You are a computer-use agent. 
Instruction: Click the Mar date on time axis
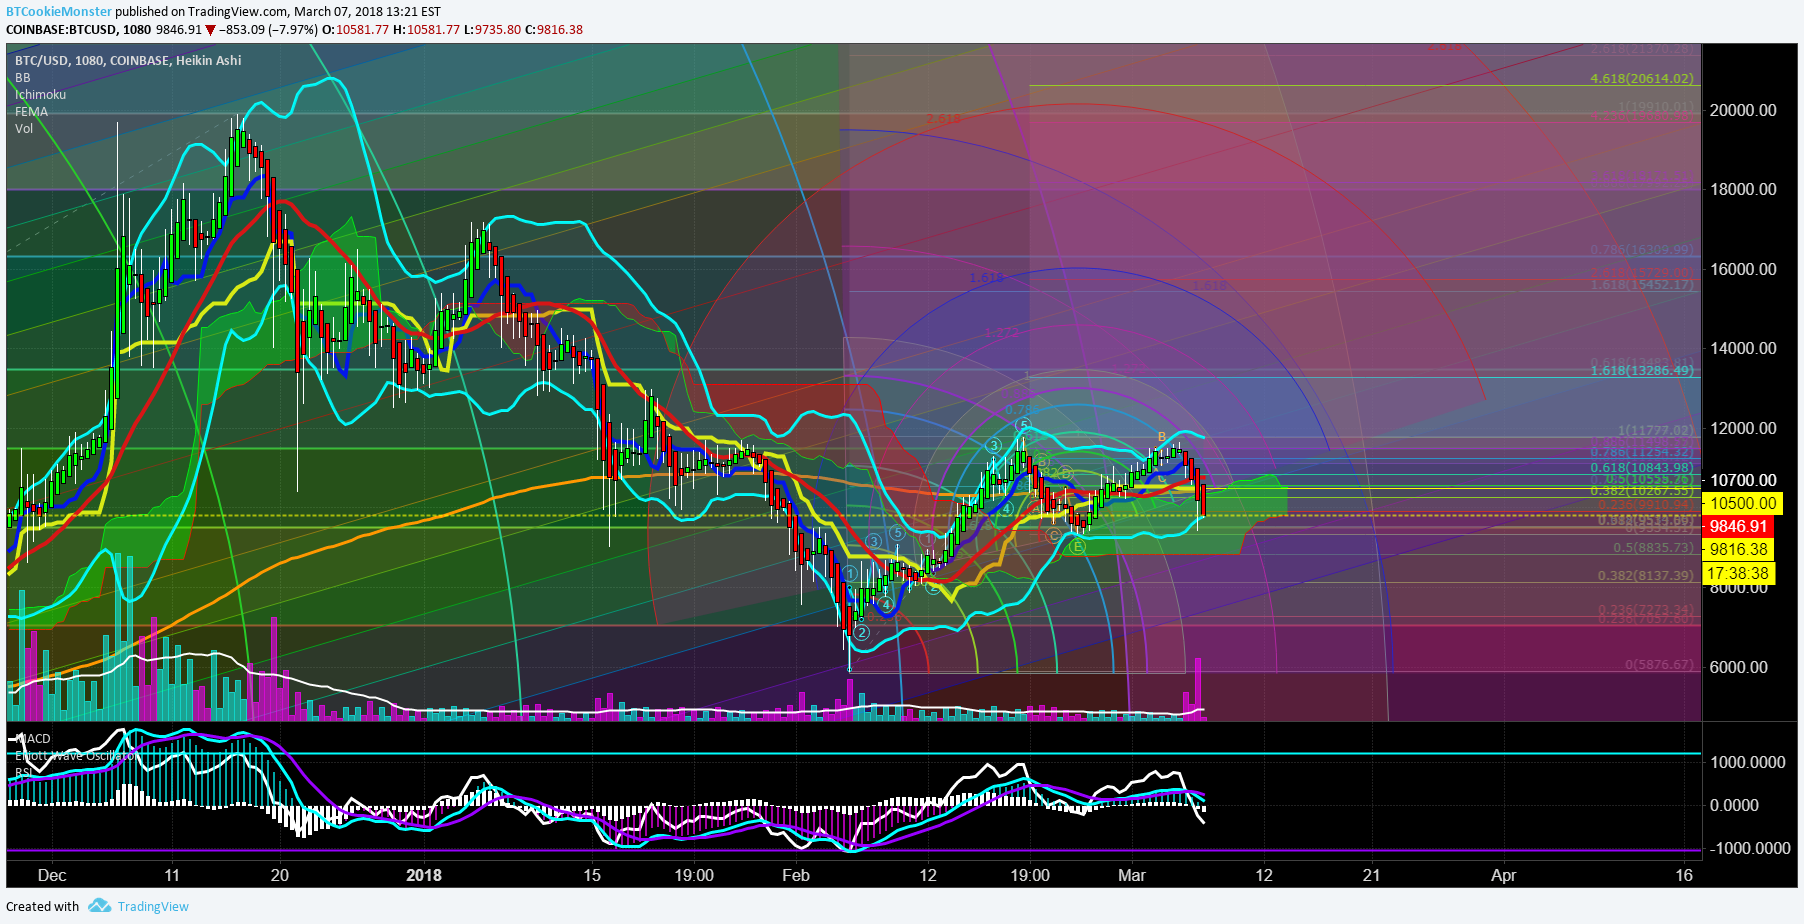pos(1132,875)
